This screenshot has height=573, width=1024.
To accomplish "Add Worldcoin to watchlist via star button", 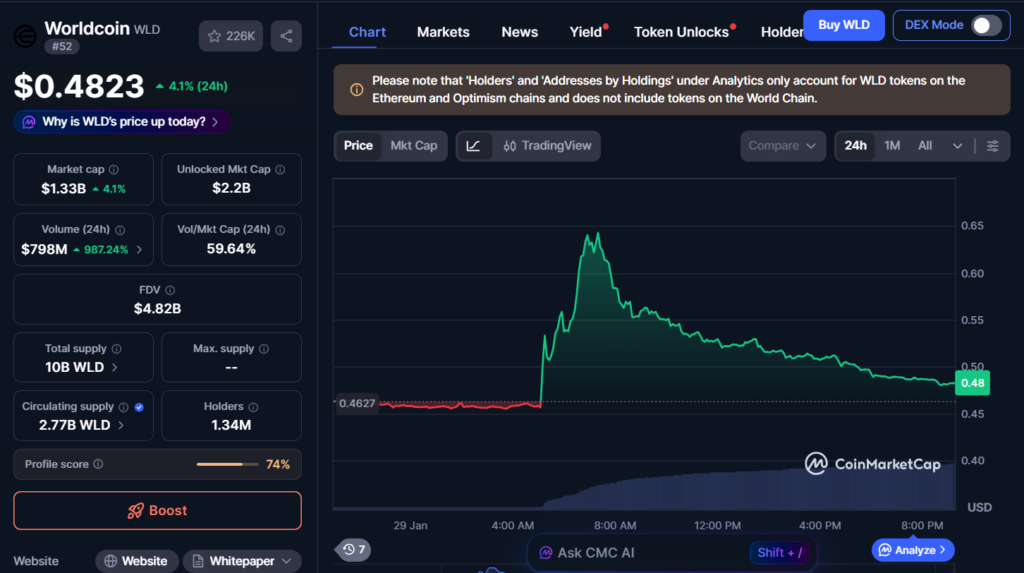I will pyautogui.click(x=231, y=37).
